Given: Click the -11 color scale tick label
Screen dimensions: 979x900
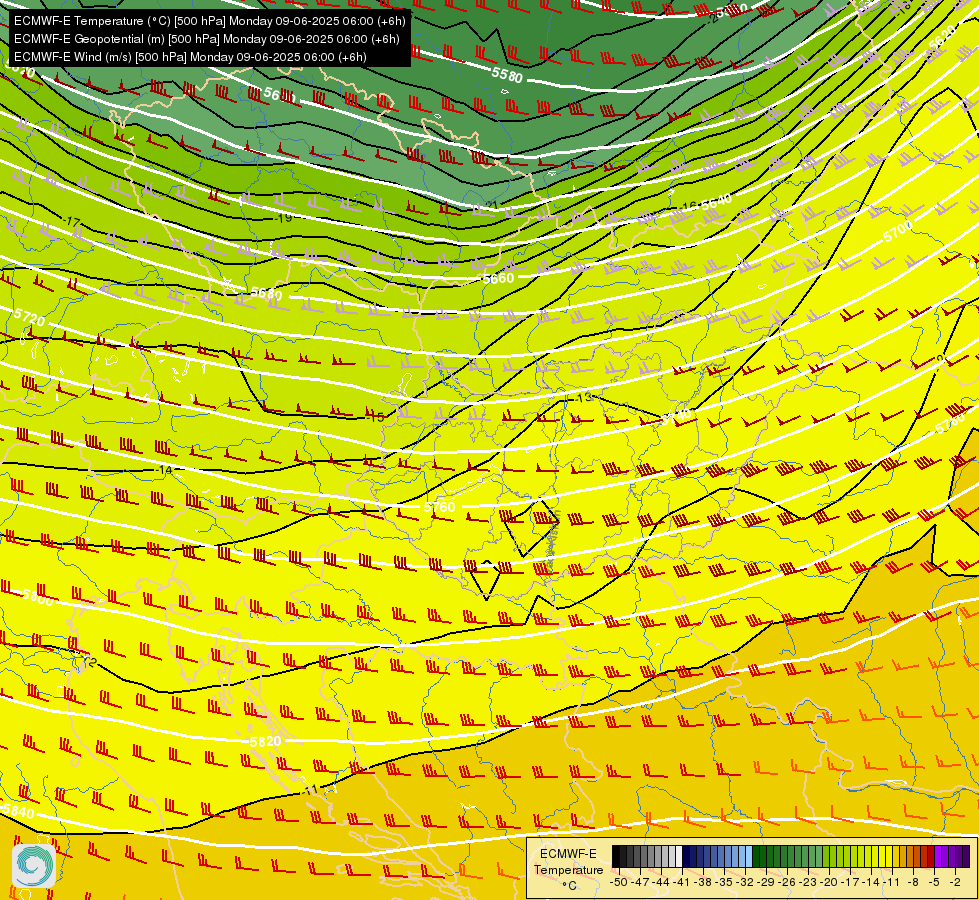Looking at the screenshot, I should pos(893,882).
